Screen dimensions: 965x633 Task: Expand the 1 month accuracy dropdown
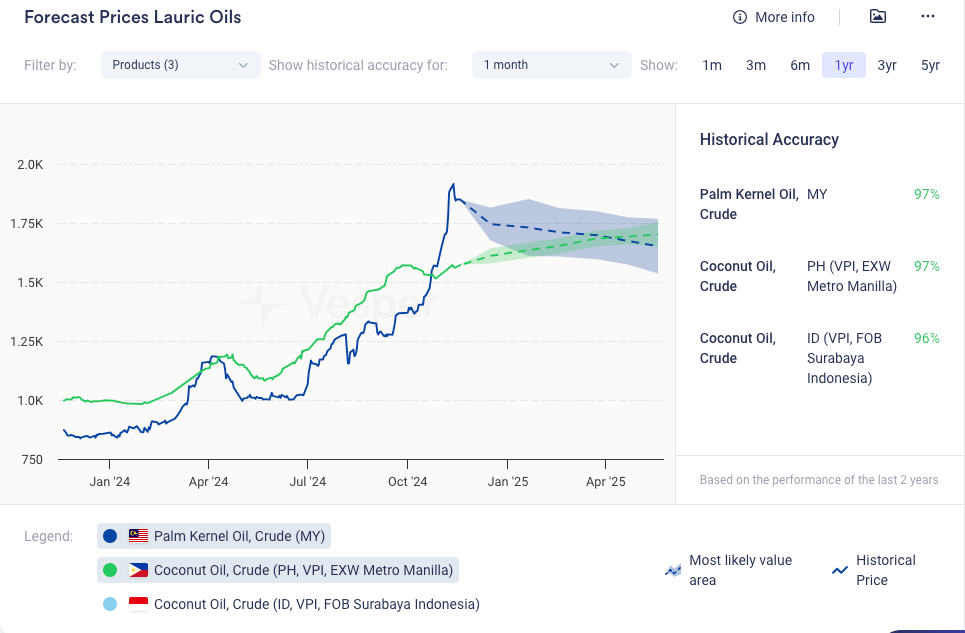[551, 65]
